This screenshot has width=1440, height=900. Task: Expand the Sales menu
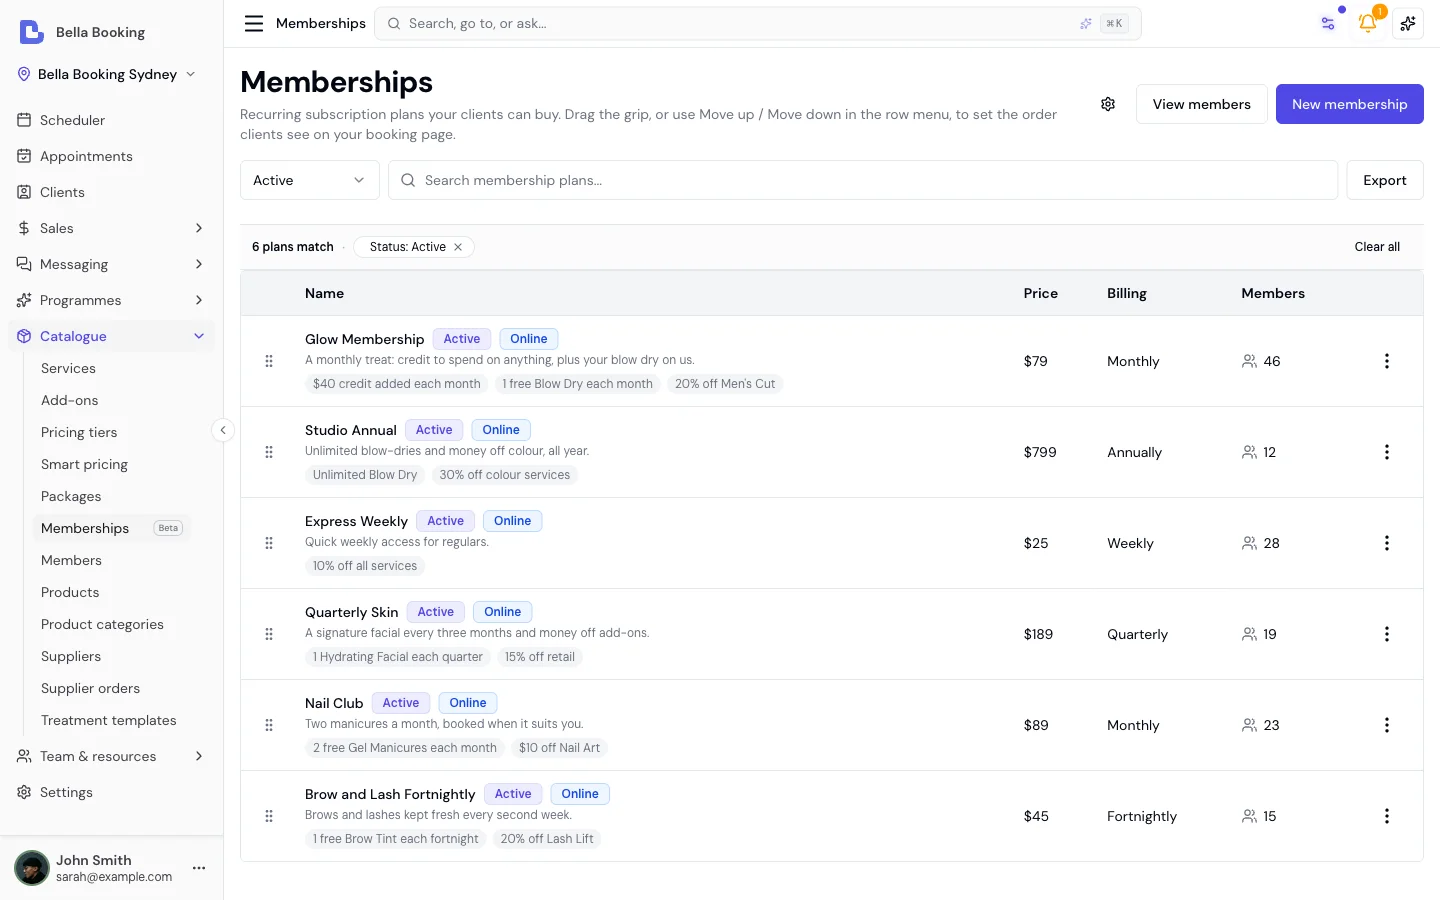[111, 228]
